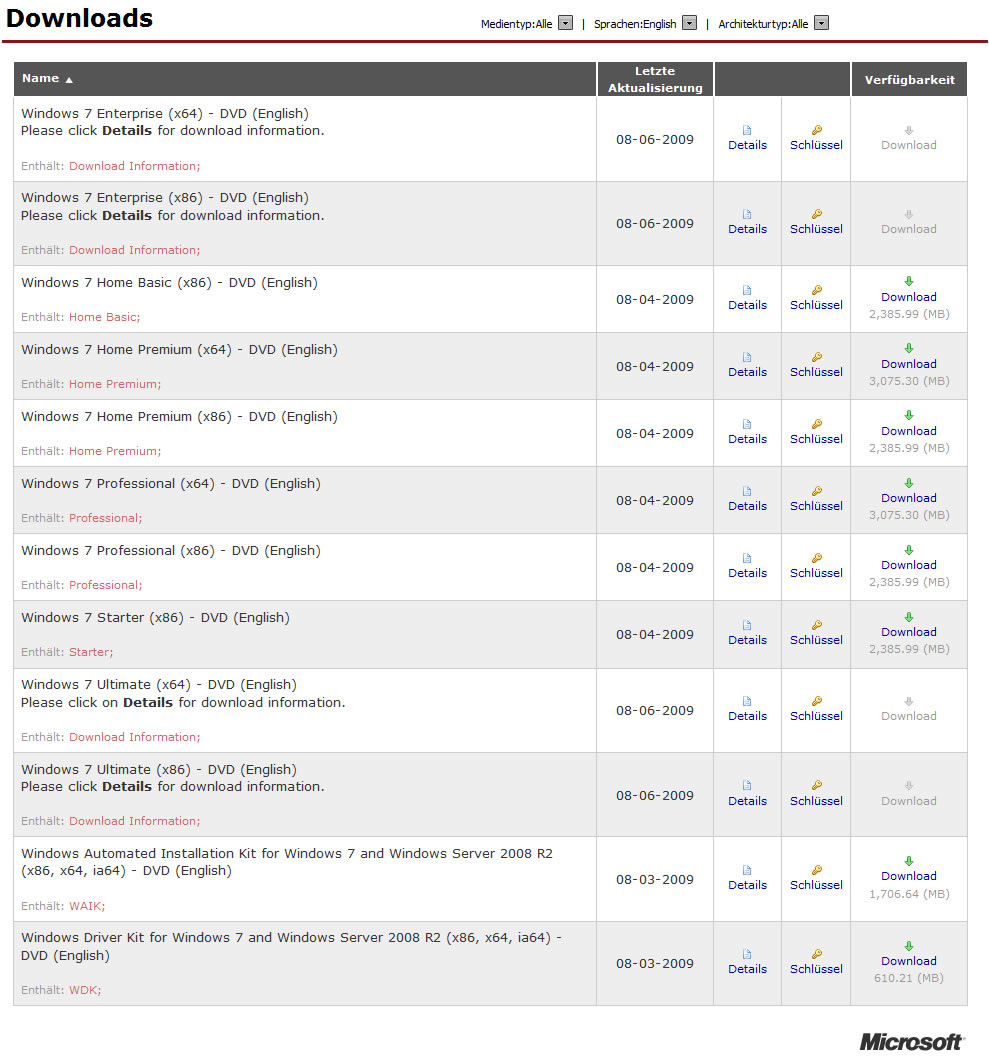Click the 610.21 (MB) file size
Image resolution: width=989 pixels, height=1059 pixels.
pos(909,978)
